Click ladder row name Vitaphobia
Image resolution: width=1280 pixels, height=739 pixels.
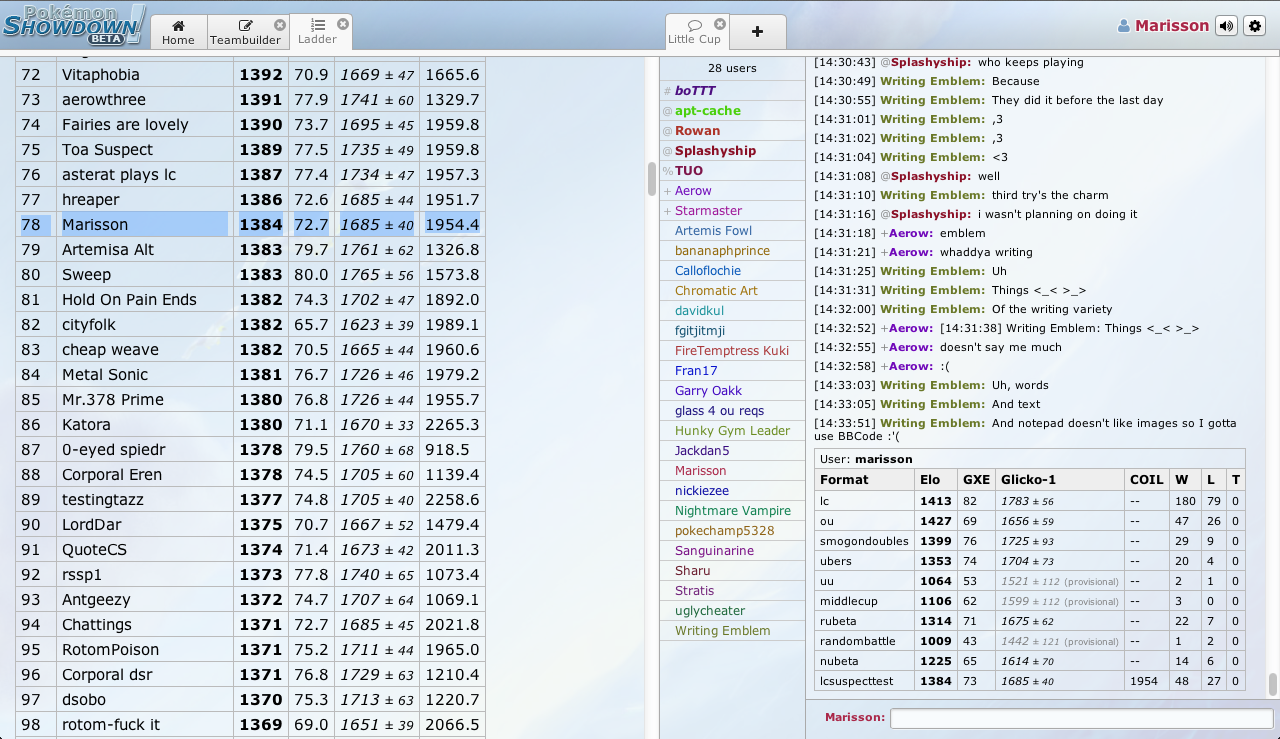click(x=101, y=75)
